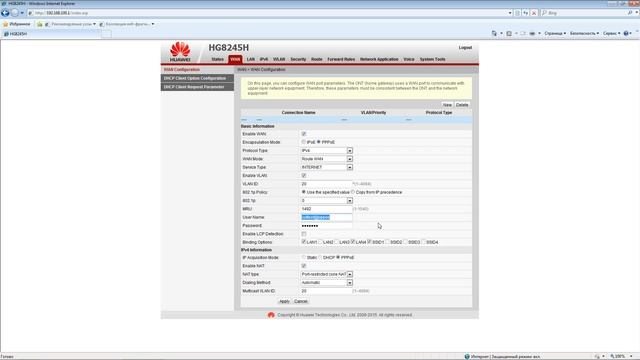Open the Dialing Method dropdown
640x360 pixels.
(x=327, y=282)
